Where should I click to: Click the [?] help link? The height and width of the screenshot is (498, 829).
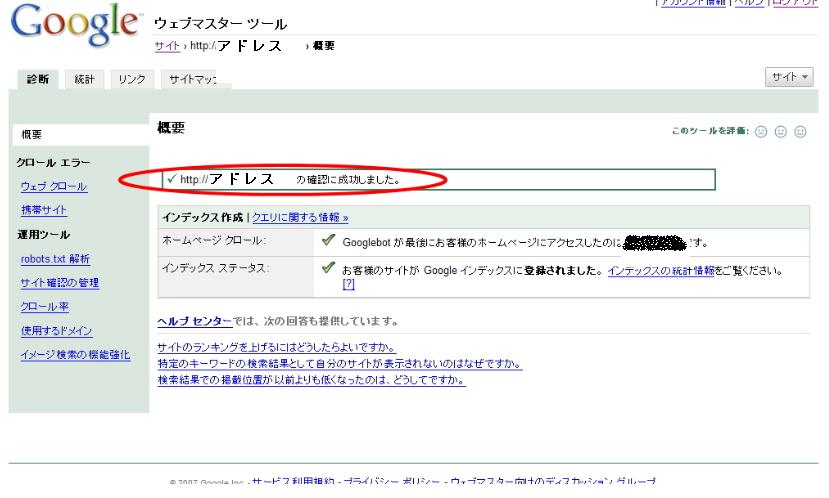tap(348, 284)
